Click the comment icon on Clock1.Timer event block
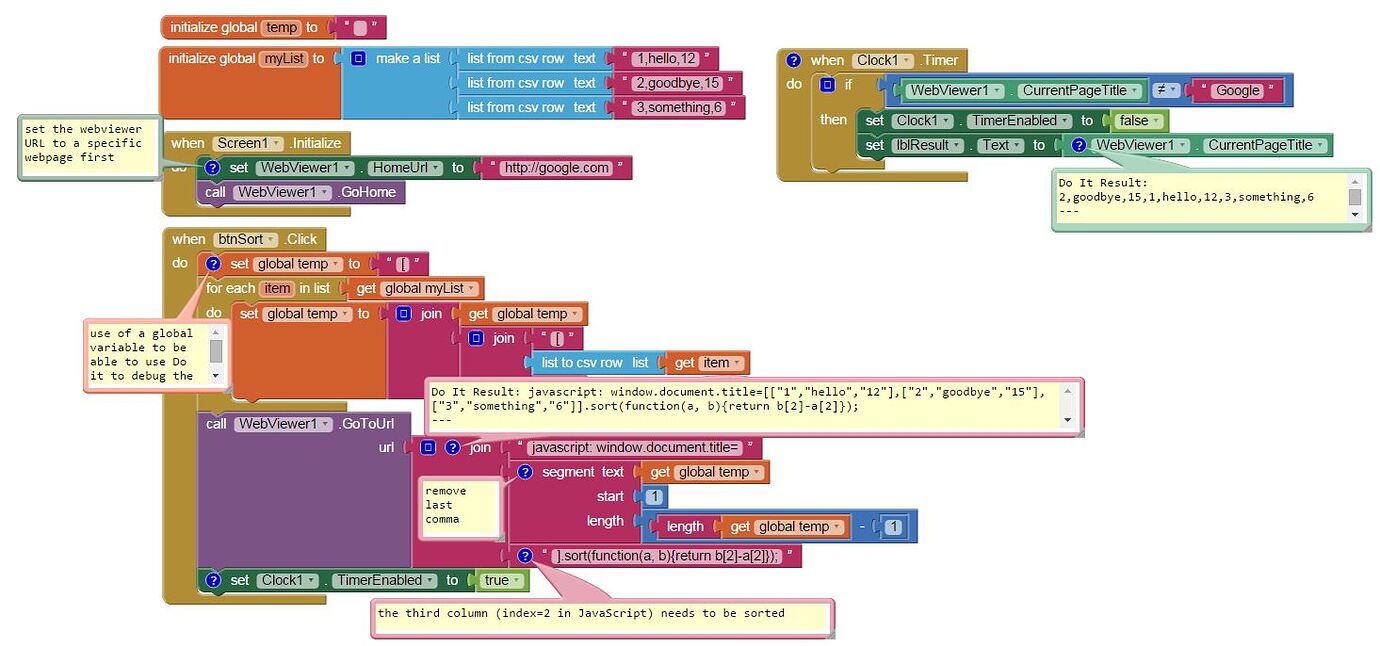1380x646 pixels. 793,60
